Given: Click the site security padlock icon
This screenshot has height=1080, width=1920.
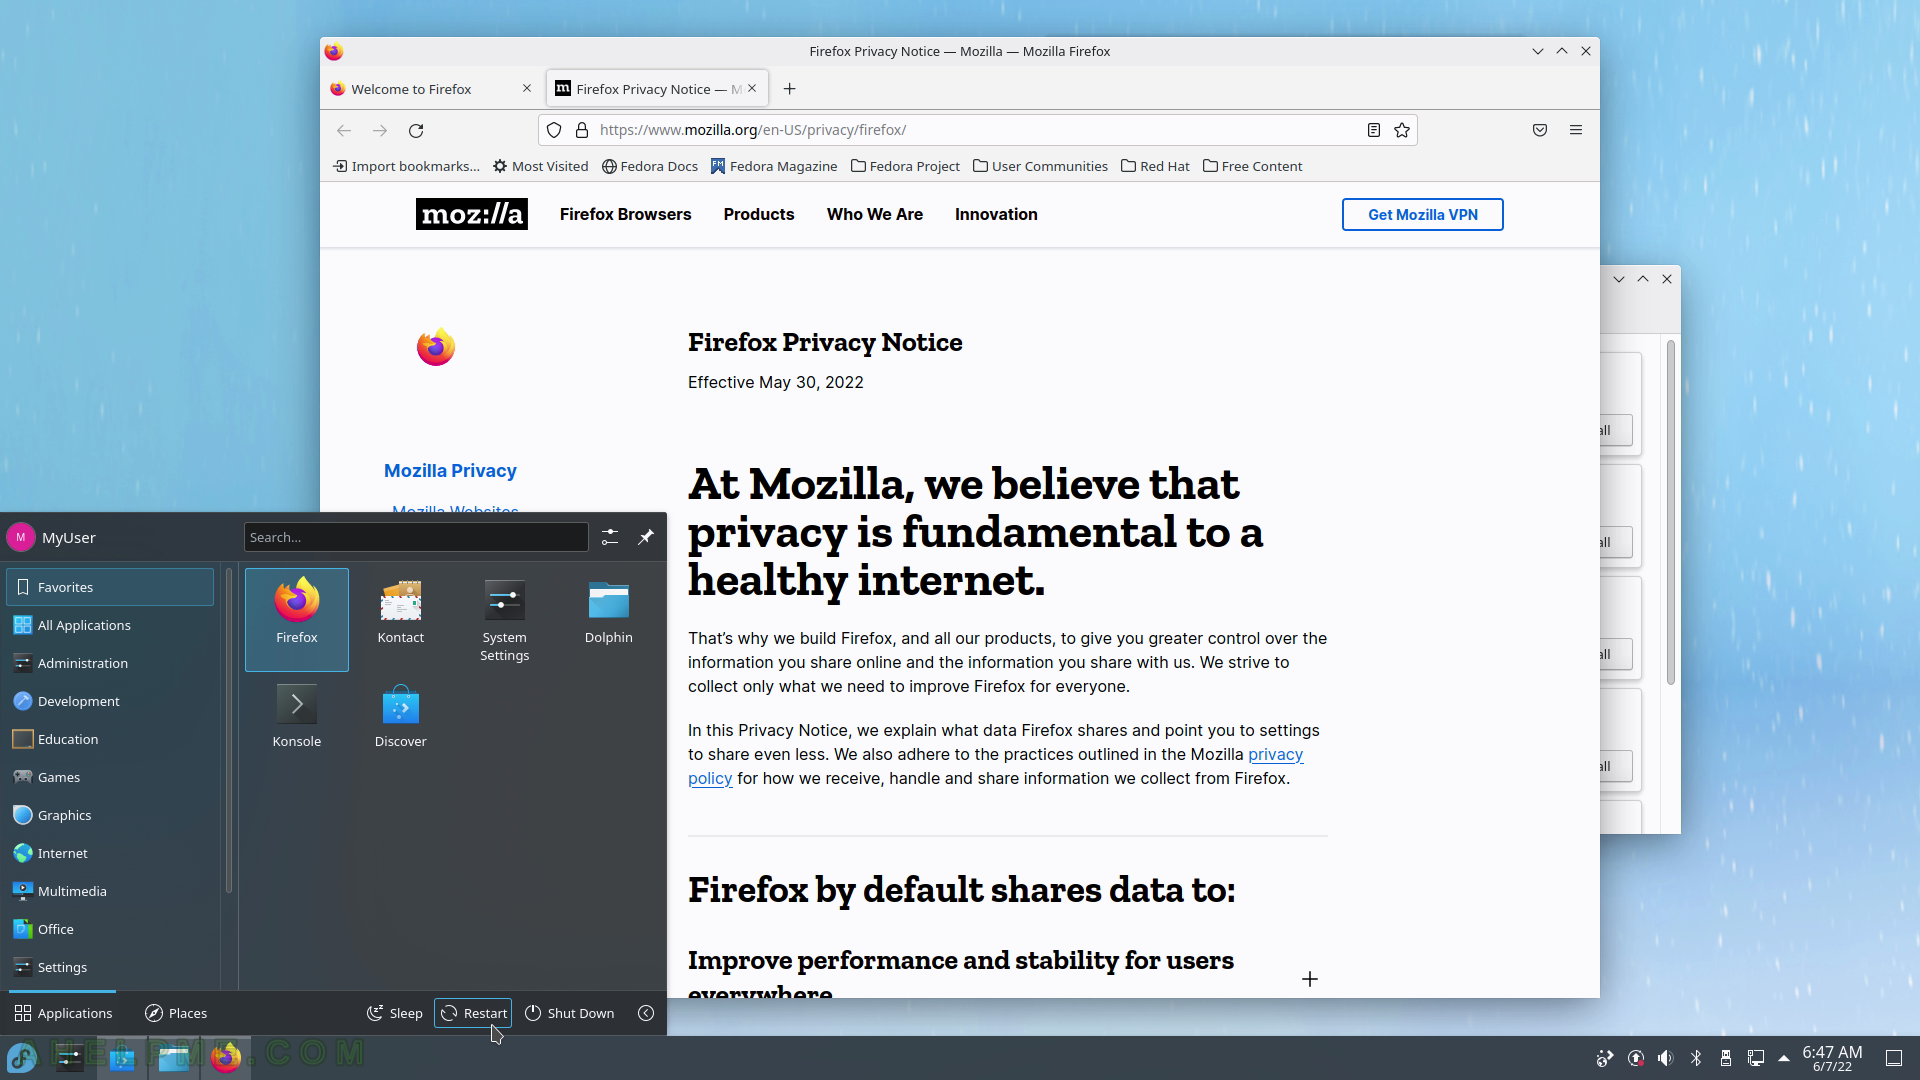Looking at the screenshot, I should coord(582,130).
